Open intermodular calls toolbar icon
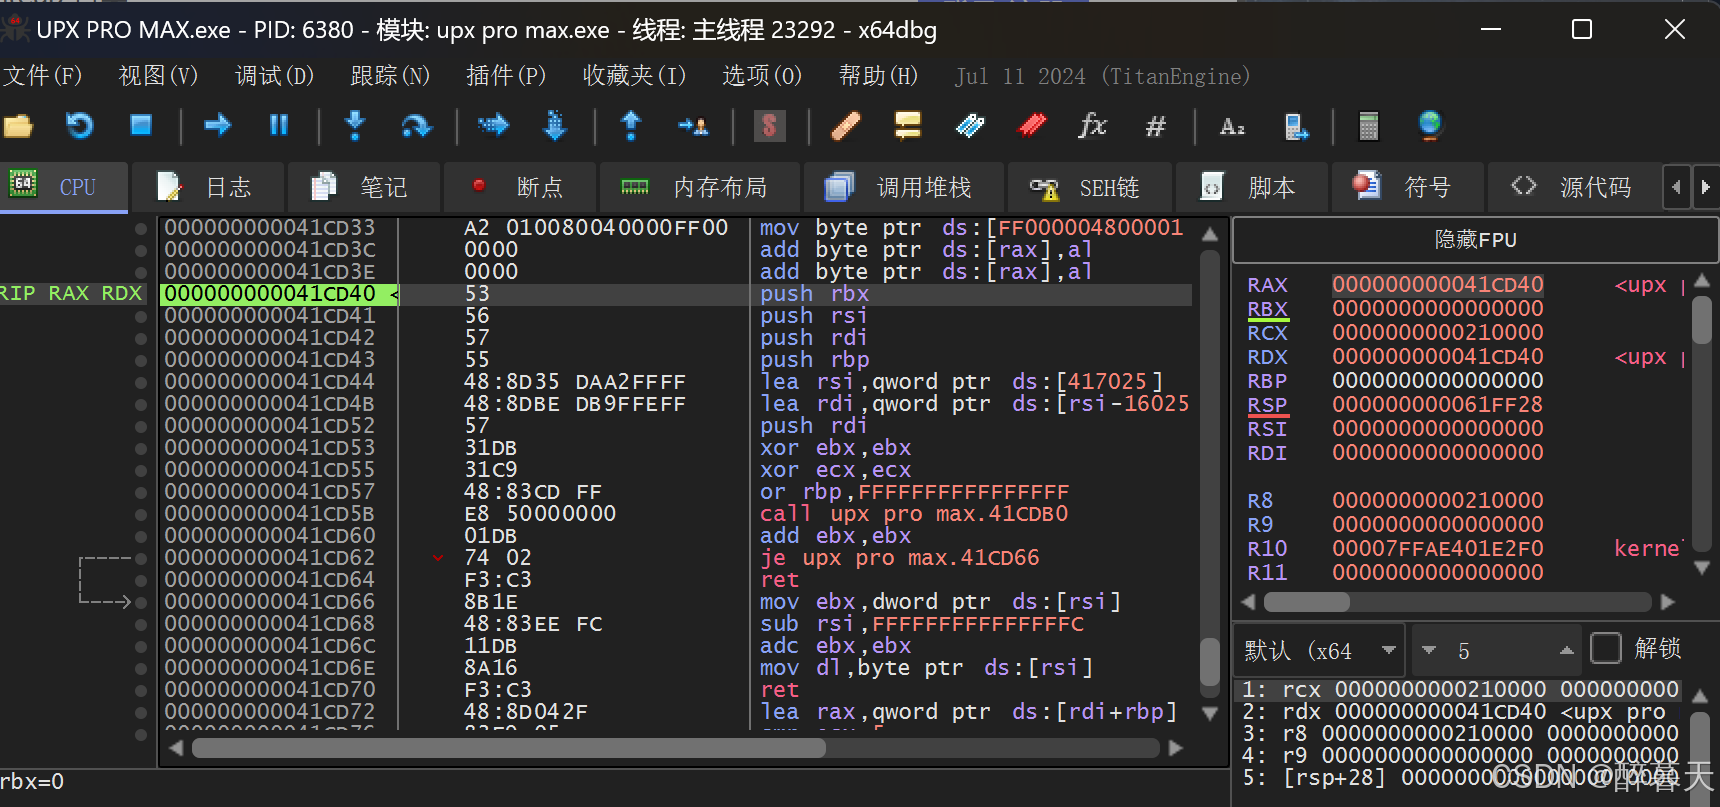 click(1296, 126)
